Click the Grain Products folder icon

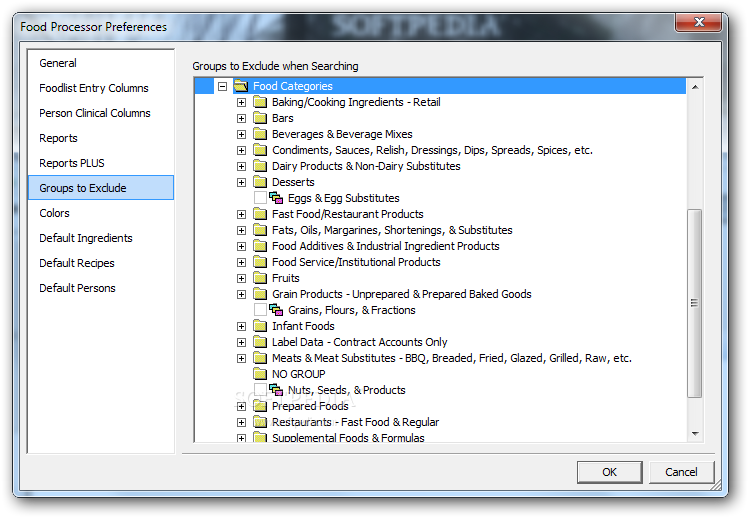pyautogui.click(x=260, y=294)
